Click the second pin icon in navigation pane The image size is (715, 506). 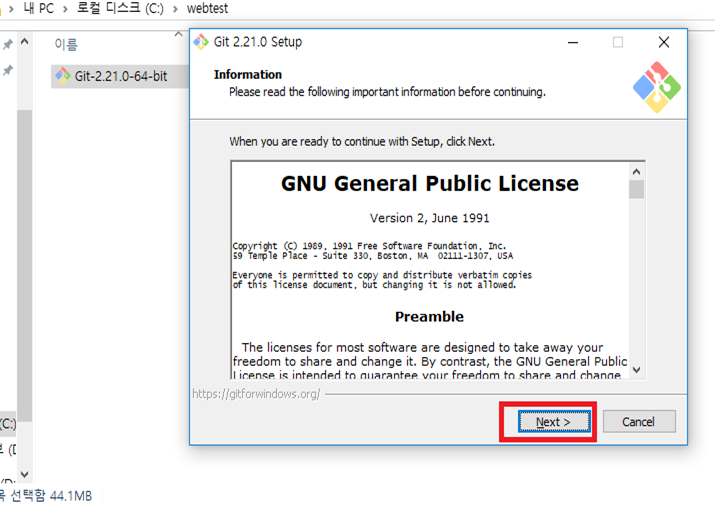8,70
